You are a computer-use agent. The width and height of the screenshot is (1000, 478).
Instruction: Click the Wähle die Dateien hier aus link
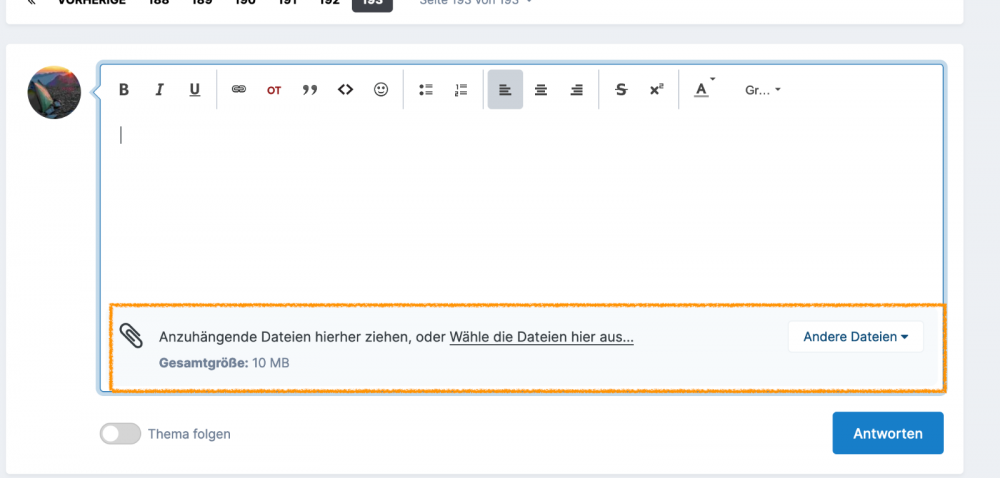tap(541, 337)
